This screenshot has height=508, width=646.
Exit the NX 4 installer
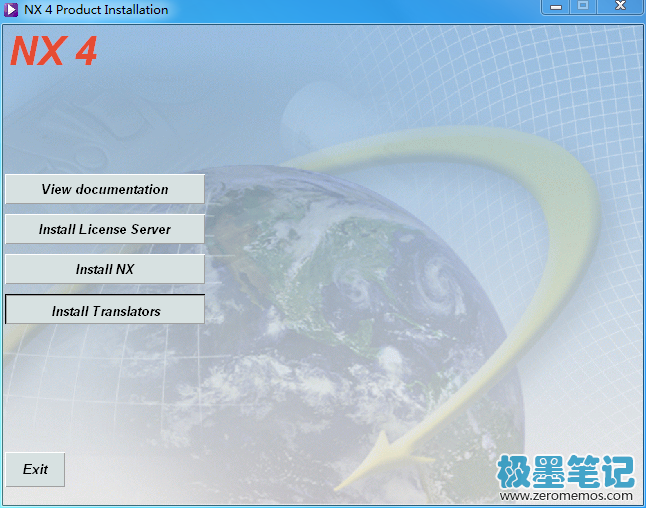click(x=35, y=469)
